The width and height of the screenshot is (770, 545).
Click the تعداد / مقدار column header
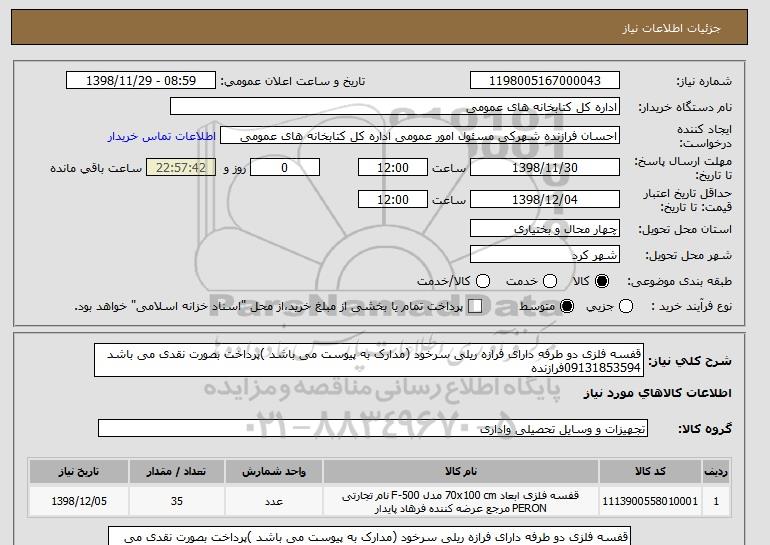(176, 471)
